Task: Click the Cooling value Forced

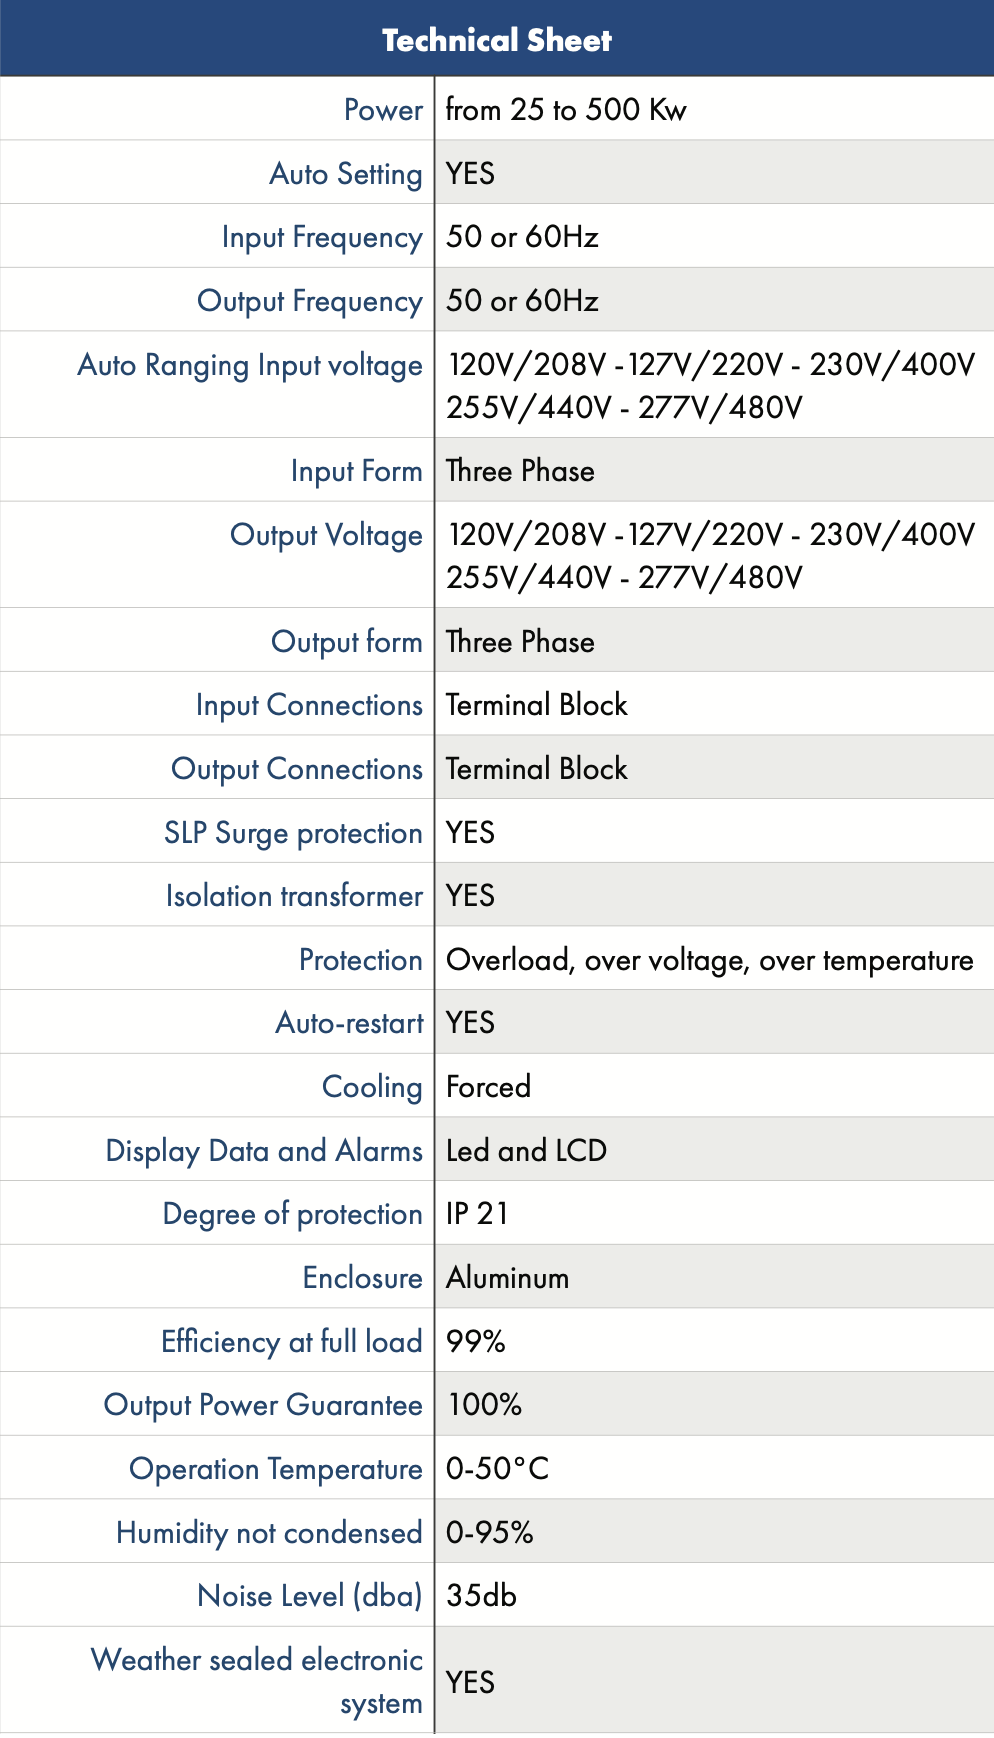Action: tap(488, 1086)
